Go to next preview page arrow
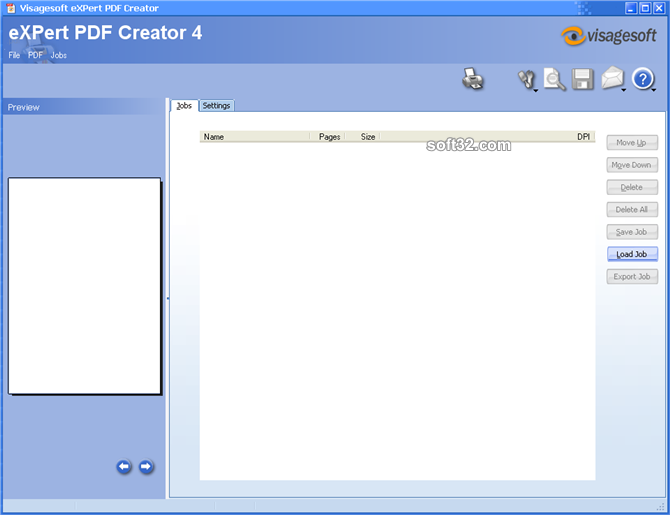This screenshot has height=515, width=670. click(146, 466)
